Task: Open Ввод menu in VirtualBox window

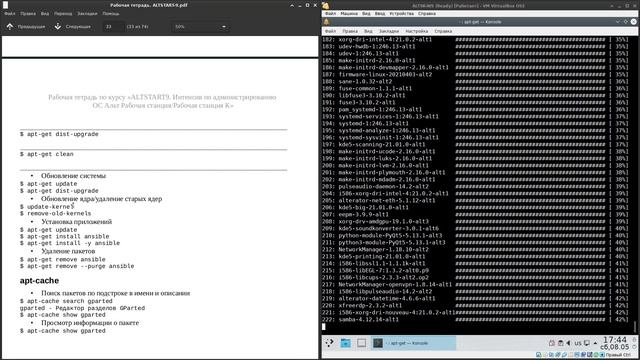Action: point(380,13)
